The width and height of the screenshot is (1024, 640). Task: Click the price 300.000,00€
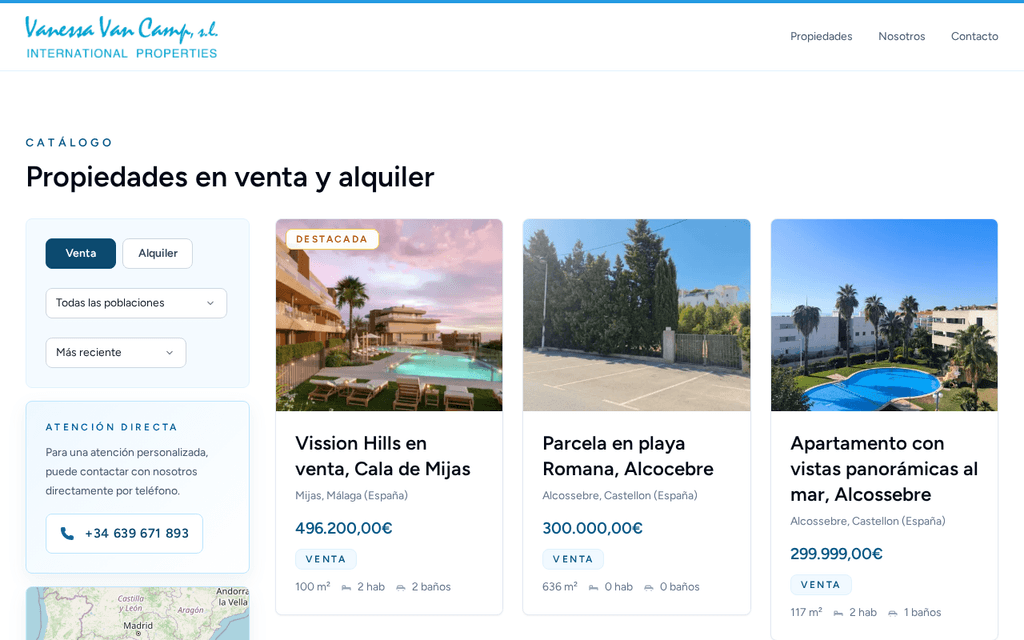pos(592,528)
